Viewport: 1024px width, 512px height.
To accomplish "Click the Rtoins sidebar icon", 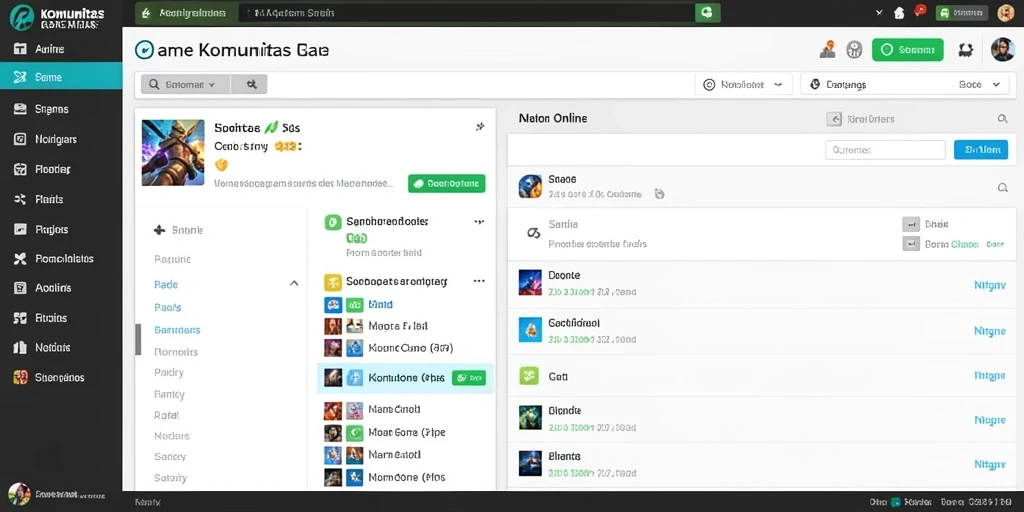I will [x=20, y=318].
